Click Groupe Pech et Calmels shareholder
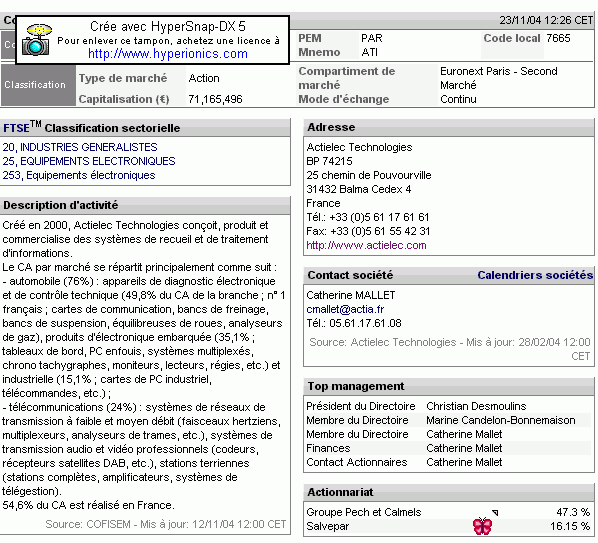This screenshot has width=598, height=543. [x=364, y=512]
